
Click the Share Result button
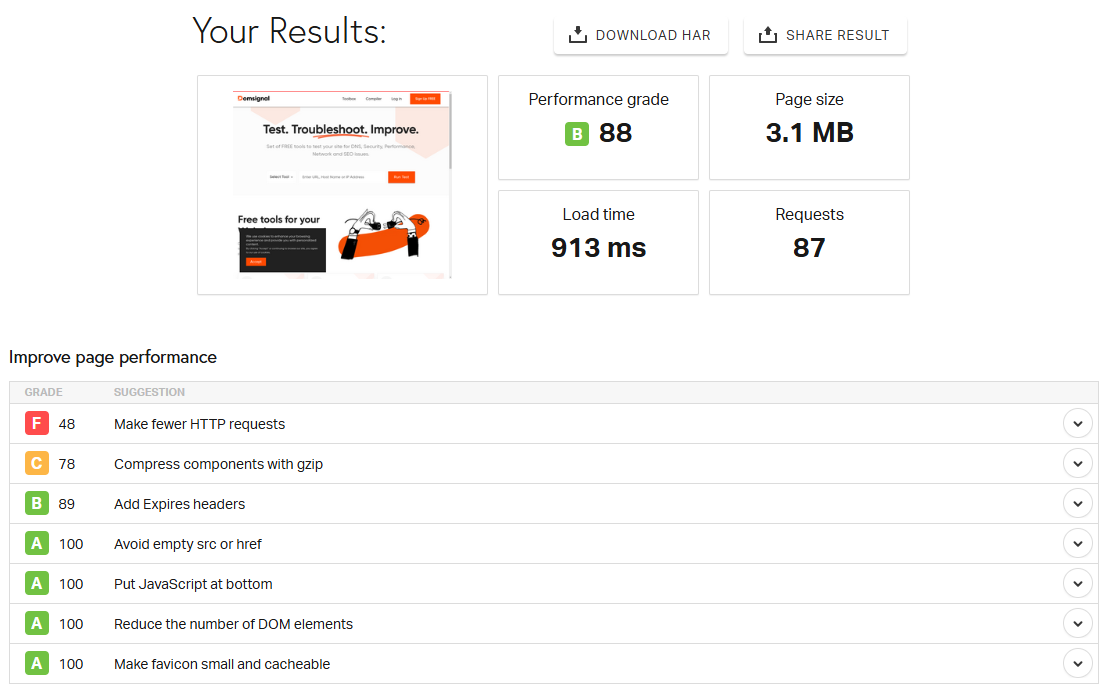(825, 35)
